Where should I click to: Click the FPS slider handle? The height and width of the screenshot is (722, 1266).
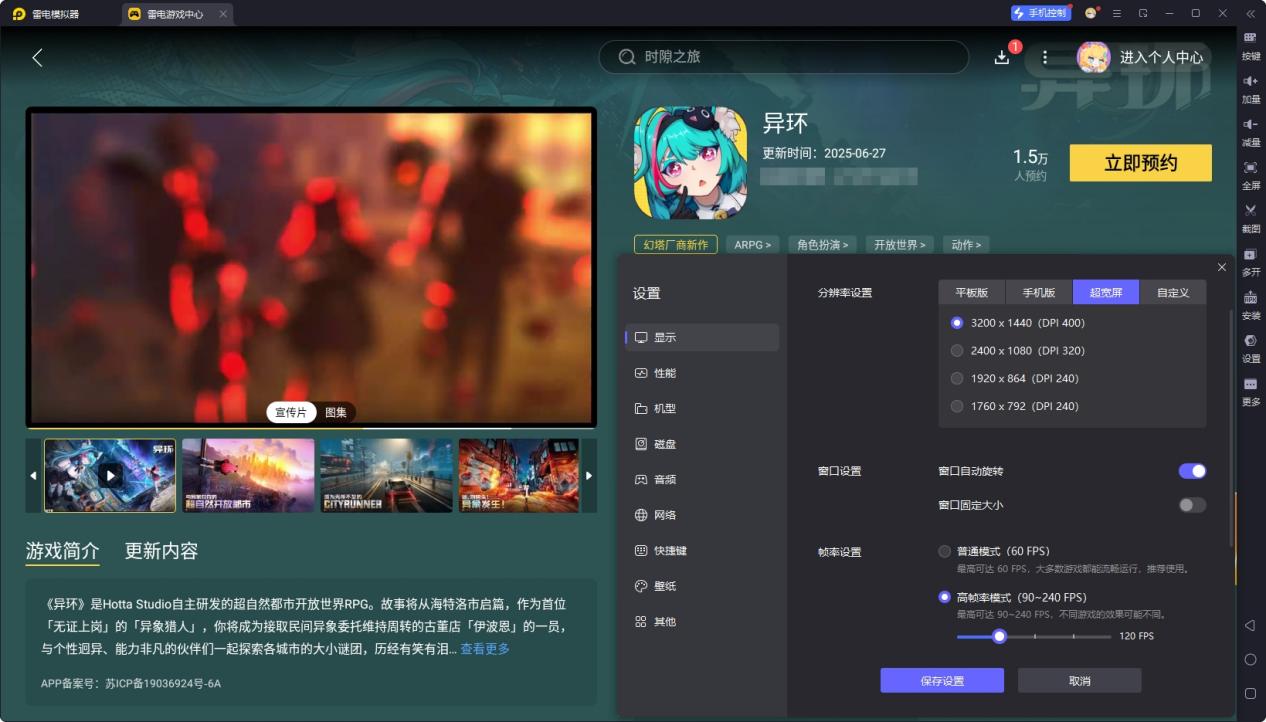click(999, 636)
